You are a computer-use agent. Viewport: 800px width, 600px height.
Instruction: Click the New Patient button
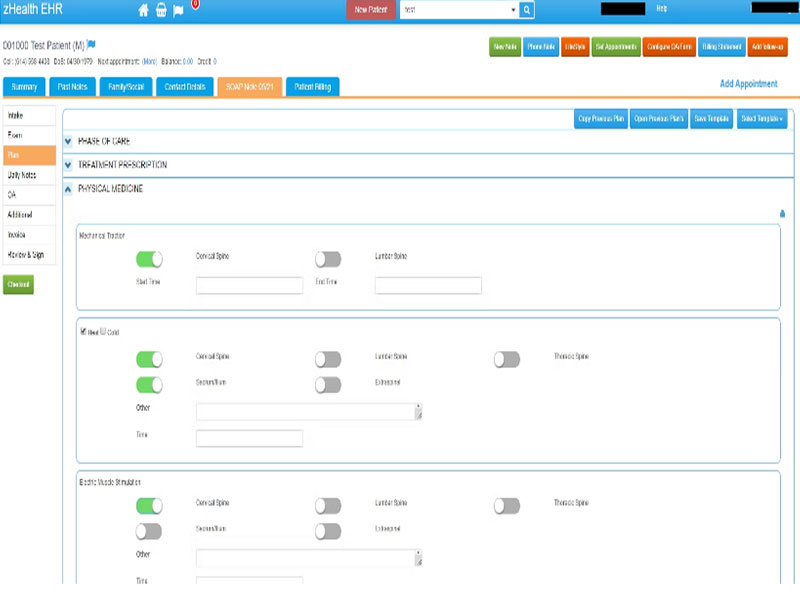pyautogui.click(x=370, y=10)
